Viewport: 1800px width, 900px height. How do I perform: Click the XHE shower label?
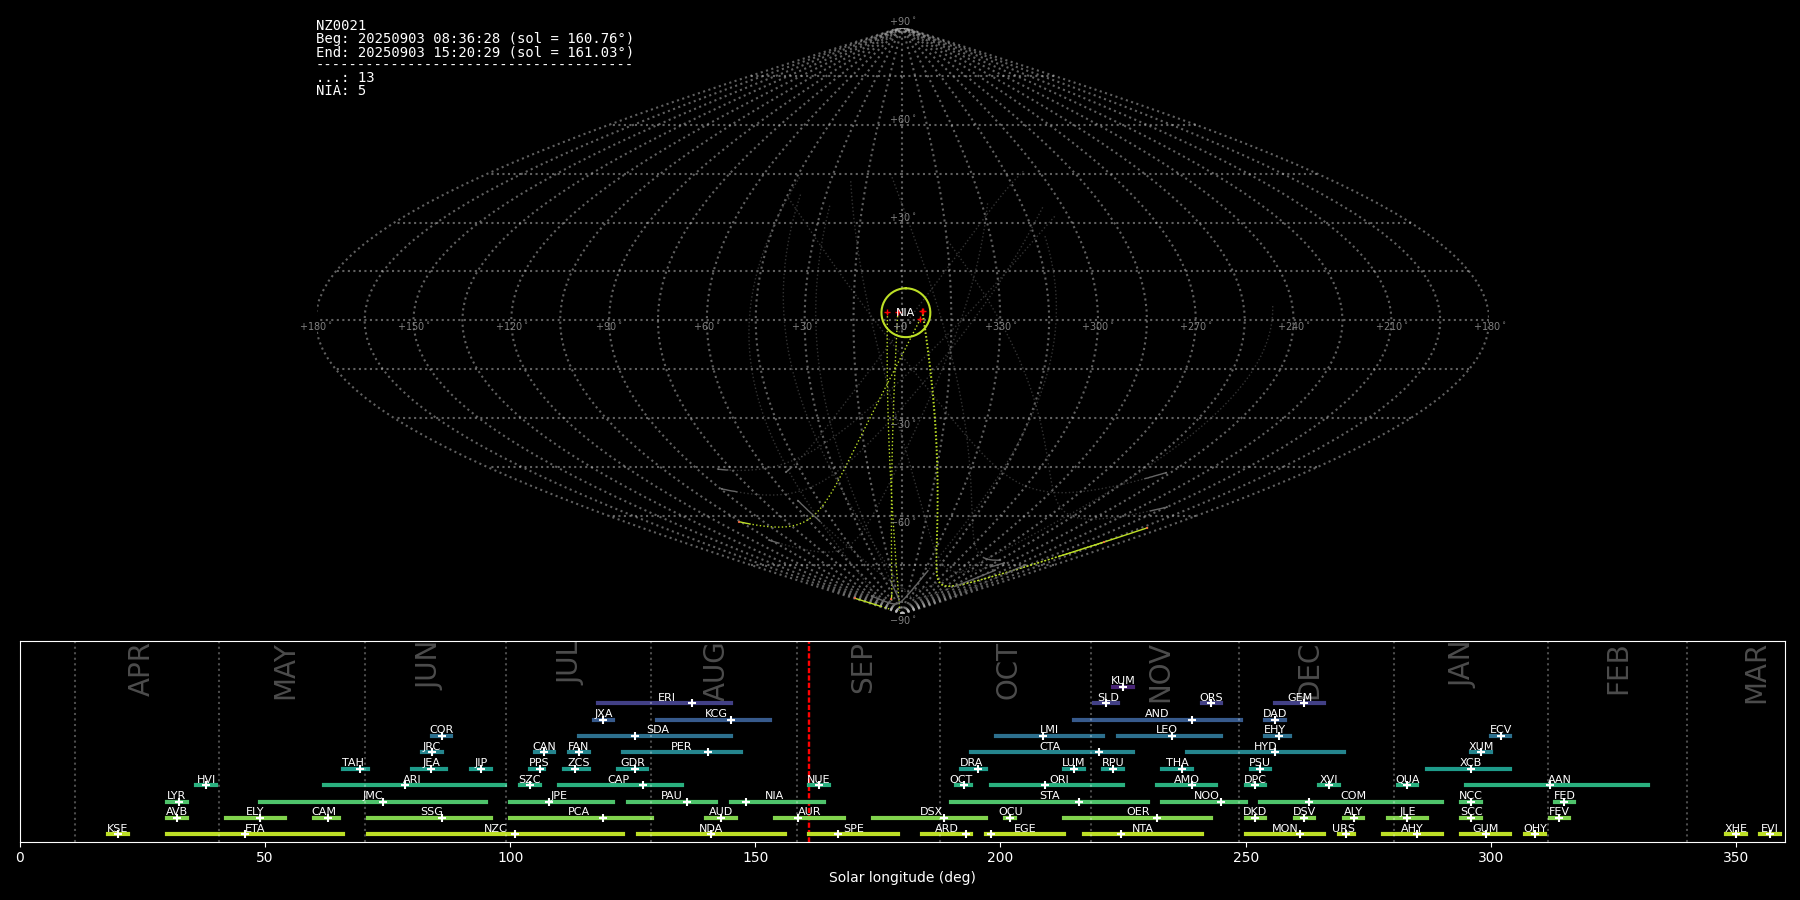click(x=1735, y=829)
